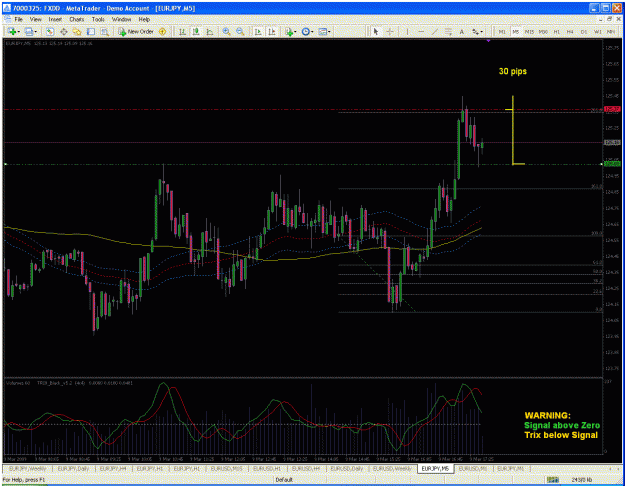This screenshot has height=486, width=625.
Task: Enable Expert Advisors with the toolbar icon
Action: click(163, 31)
